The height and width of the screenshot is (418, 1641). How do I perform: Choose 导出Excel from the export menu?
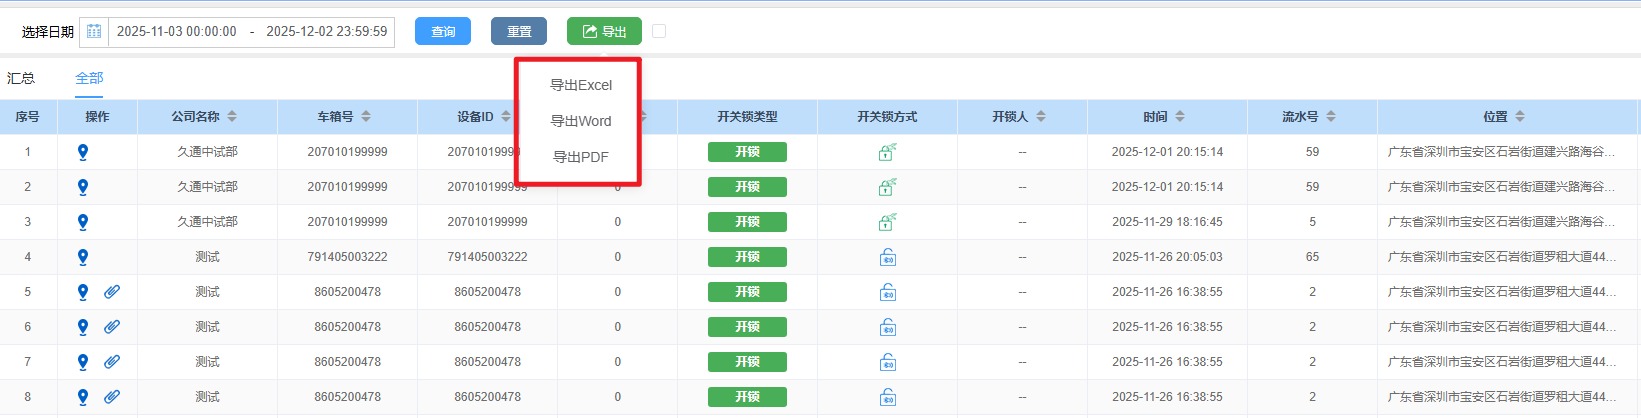581,85
